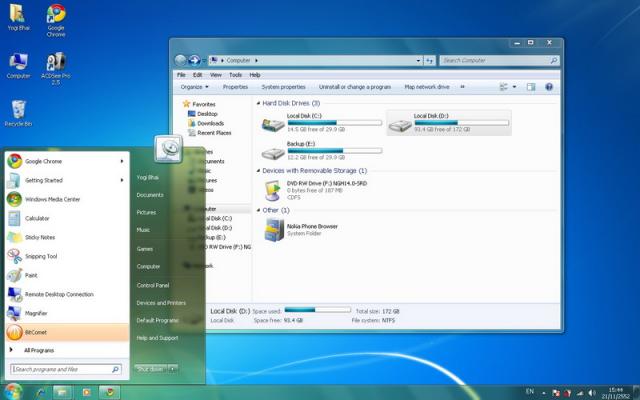640x400 pixels.
Task: Open Getting Started in Start menu
Action: (67, 180)
